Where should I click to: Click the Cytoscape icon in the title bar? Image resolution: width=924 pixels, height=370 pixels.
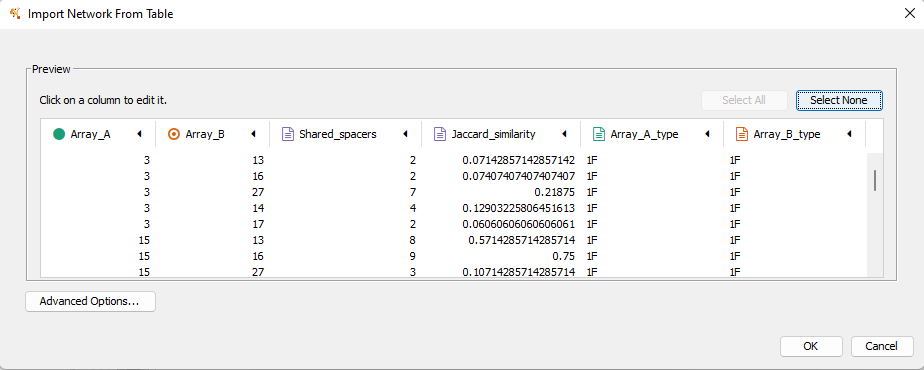[x=15, y=14]
